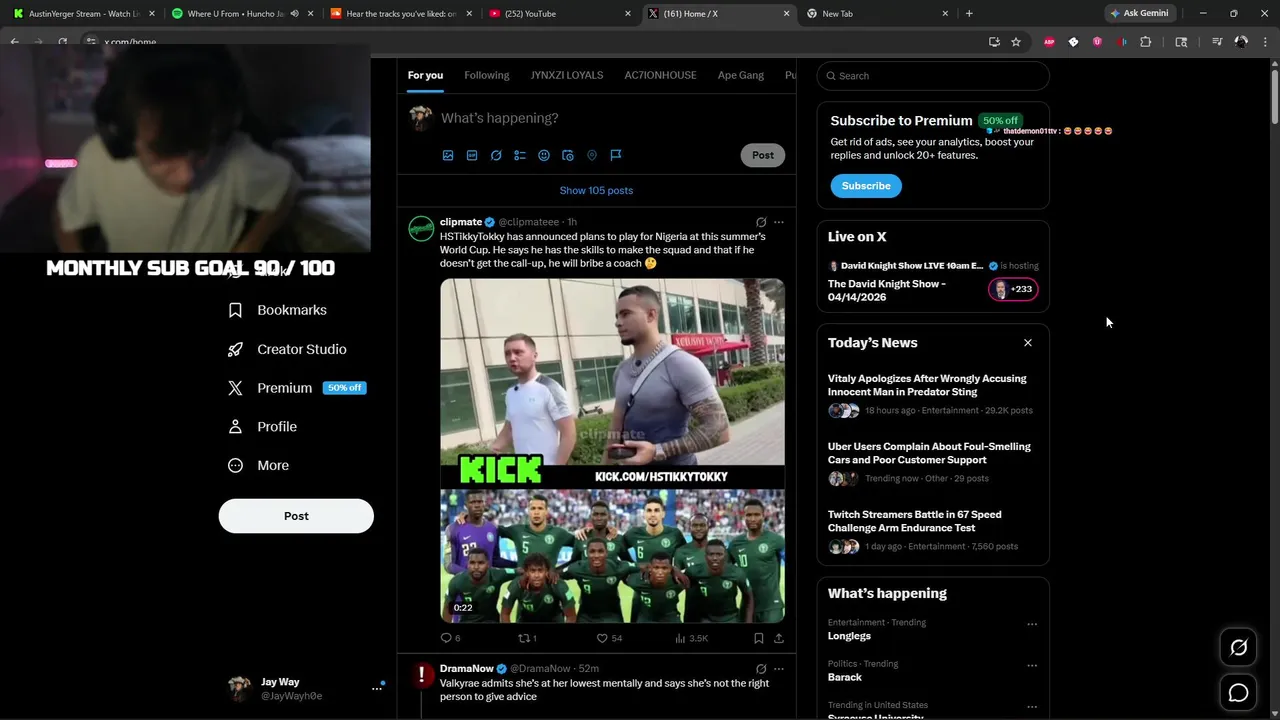Open Grok floating button
This screenshot has width=1280, height=720.
click(1238, 648)
